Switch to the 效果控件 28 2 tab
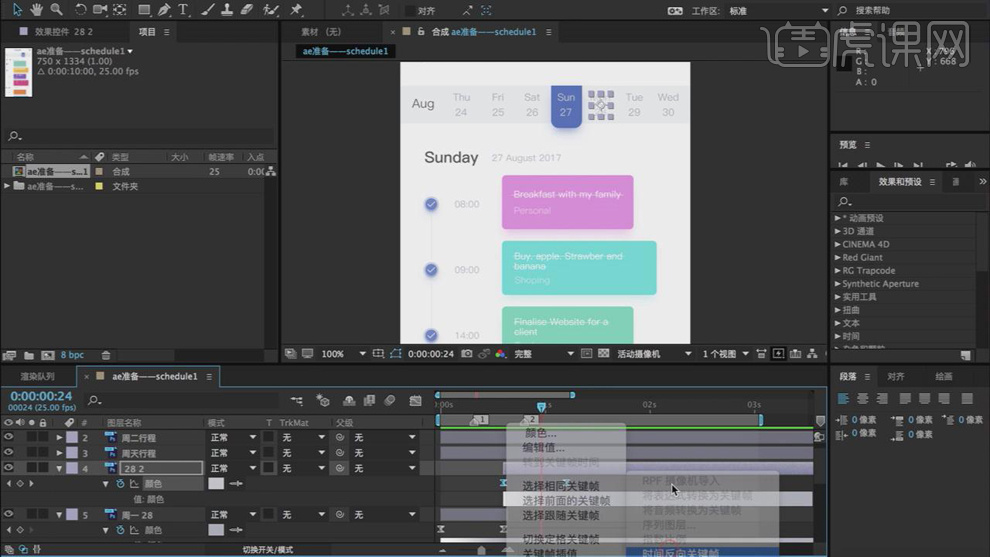 tap(63, 32)
